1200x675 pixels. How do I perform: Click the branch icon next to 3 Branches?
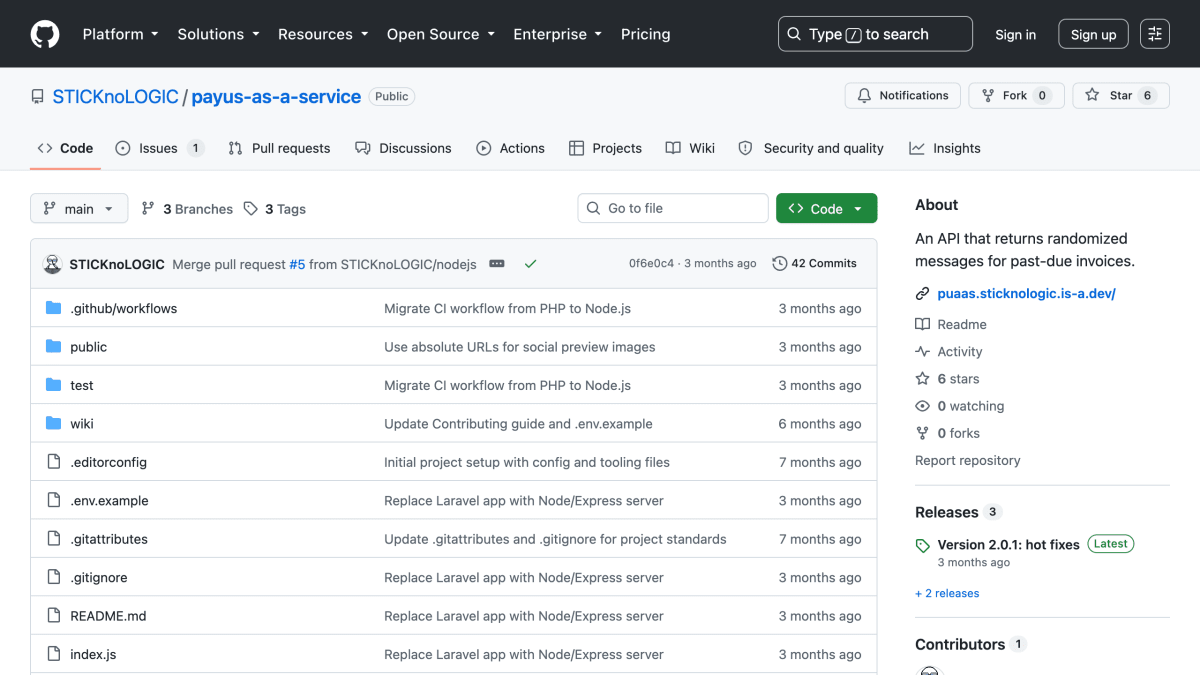148,209
